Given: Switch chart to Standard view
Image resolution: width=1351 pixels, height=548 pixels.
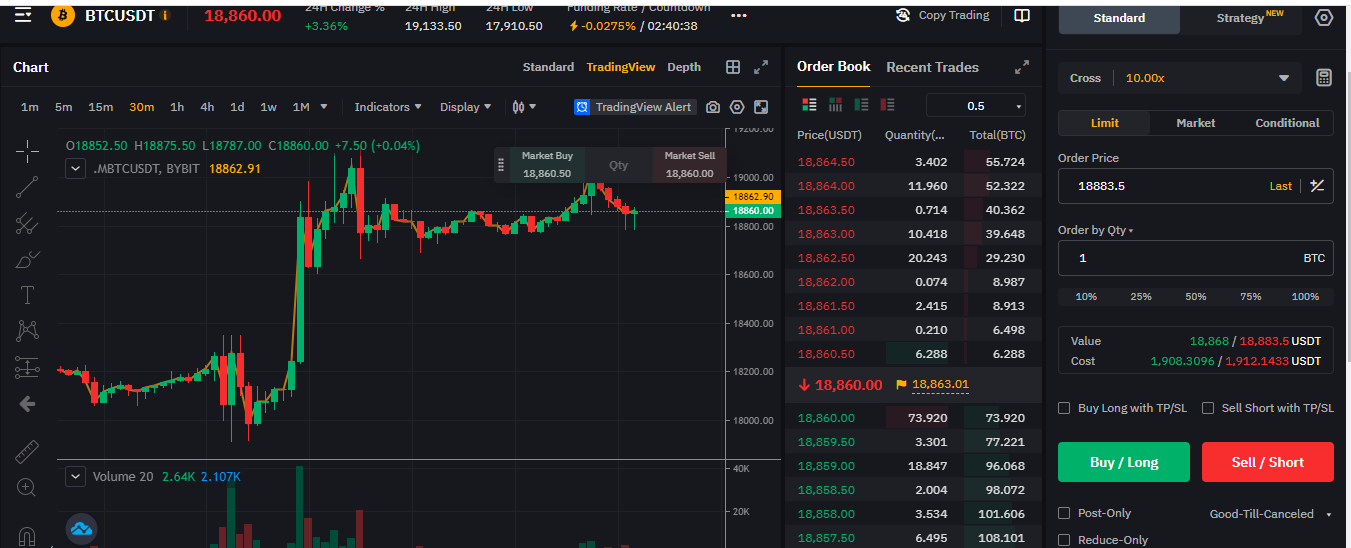Looking at the screenshot, I should coord(548,67).
